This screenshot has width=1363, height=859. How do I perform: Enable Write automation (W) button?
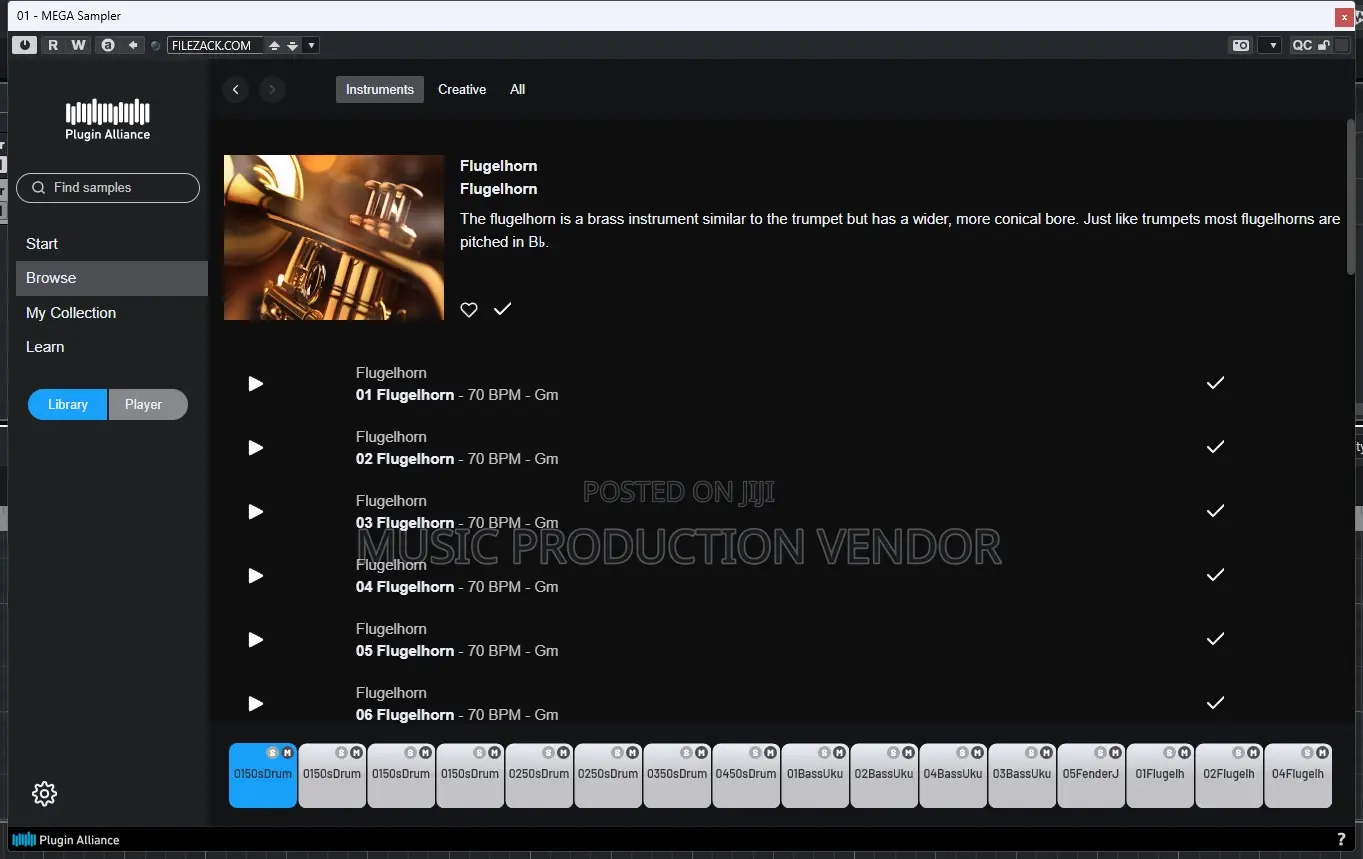[78, 45]
